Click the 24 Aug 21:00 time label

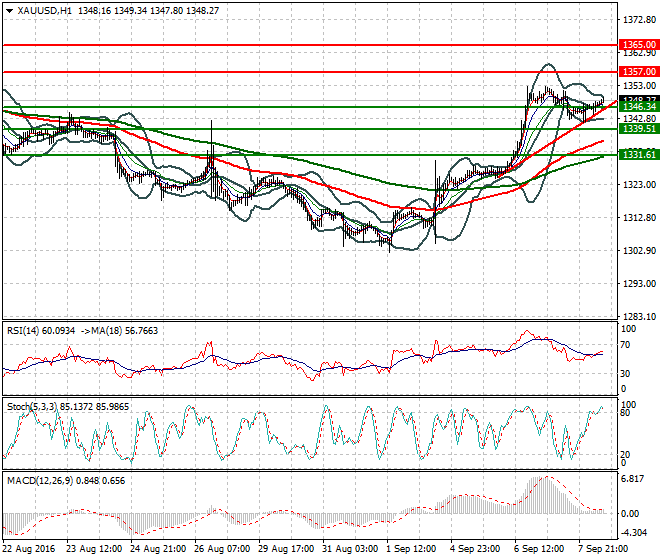point(158,549)
